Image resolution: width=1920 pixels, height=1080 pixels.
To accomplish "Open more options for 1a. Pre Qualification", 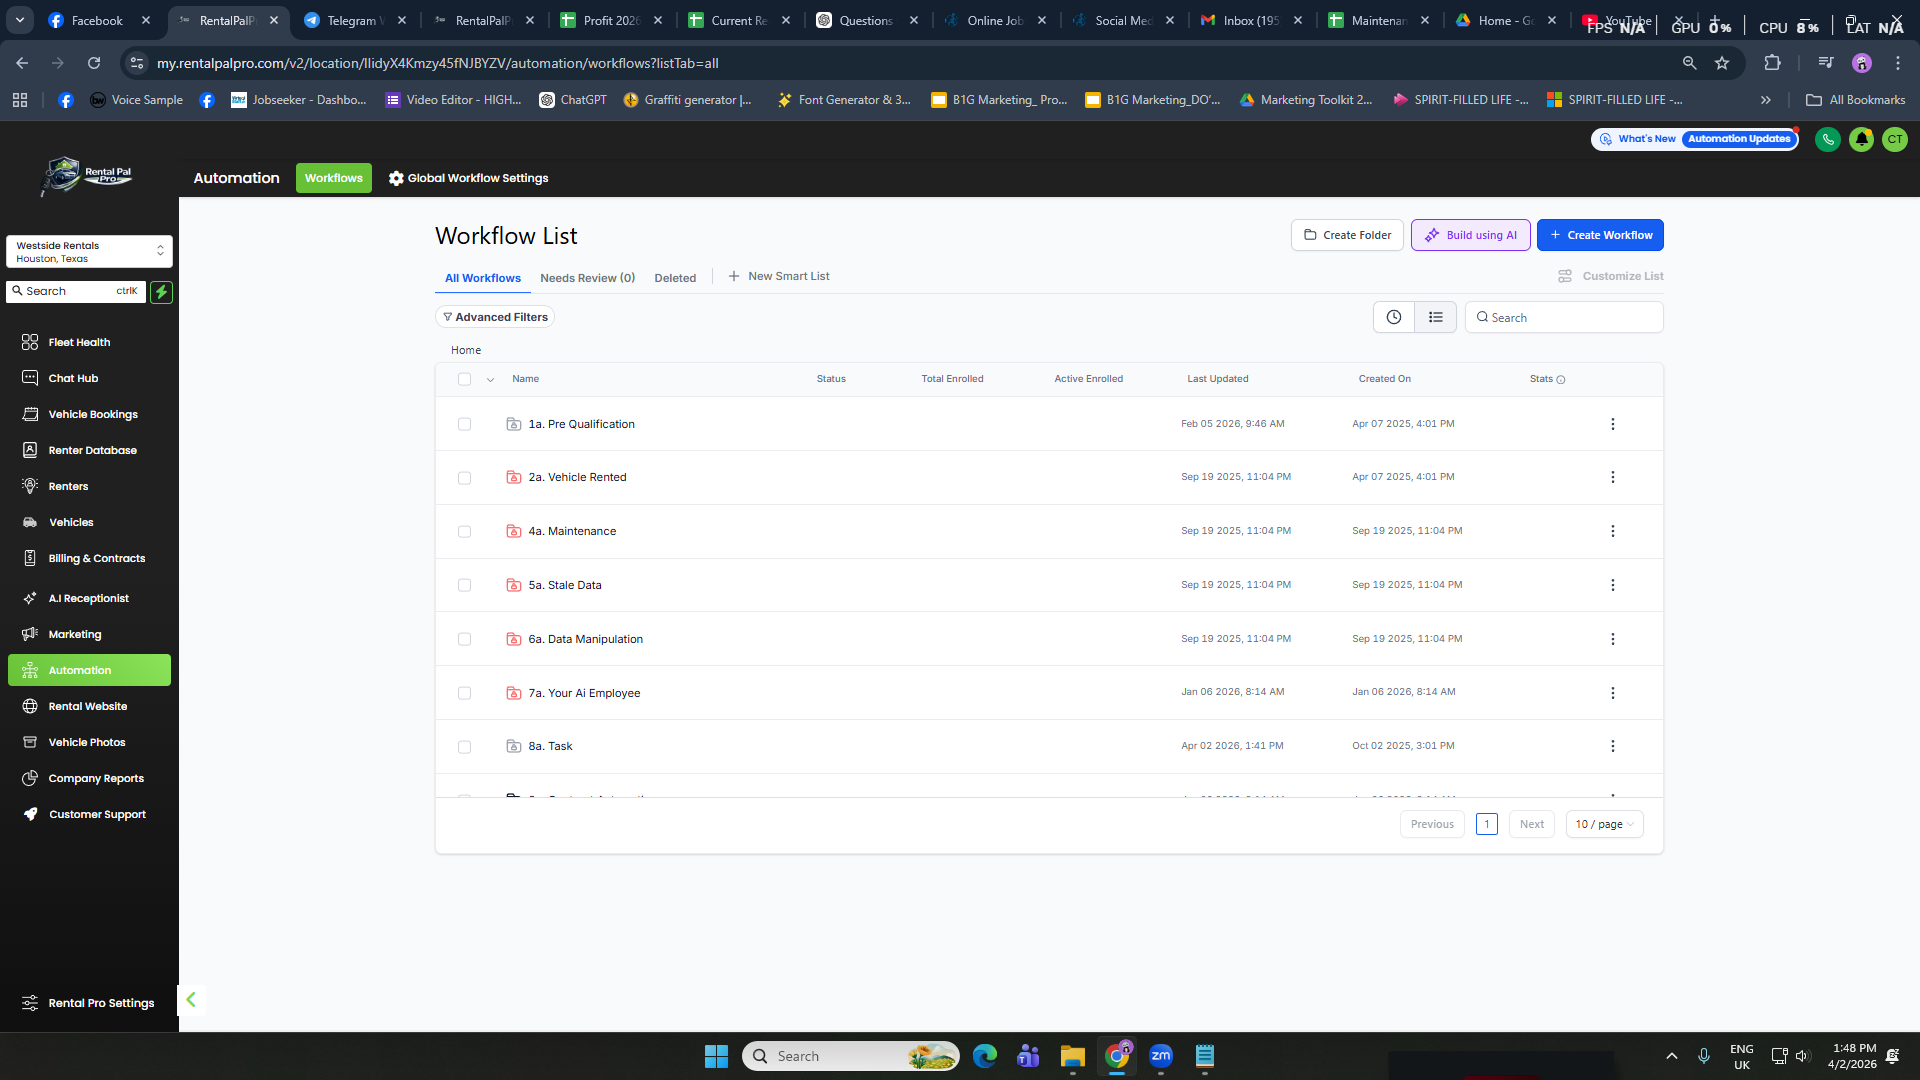I will (1612, 424).
